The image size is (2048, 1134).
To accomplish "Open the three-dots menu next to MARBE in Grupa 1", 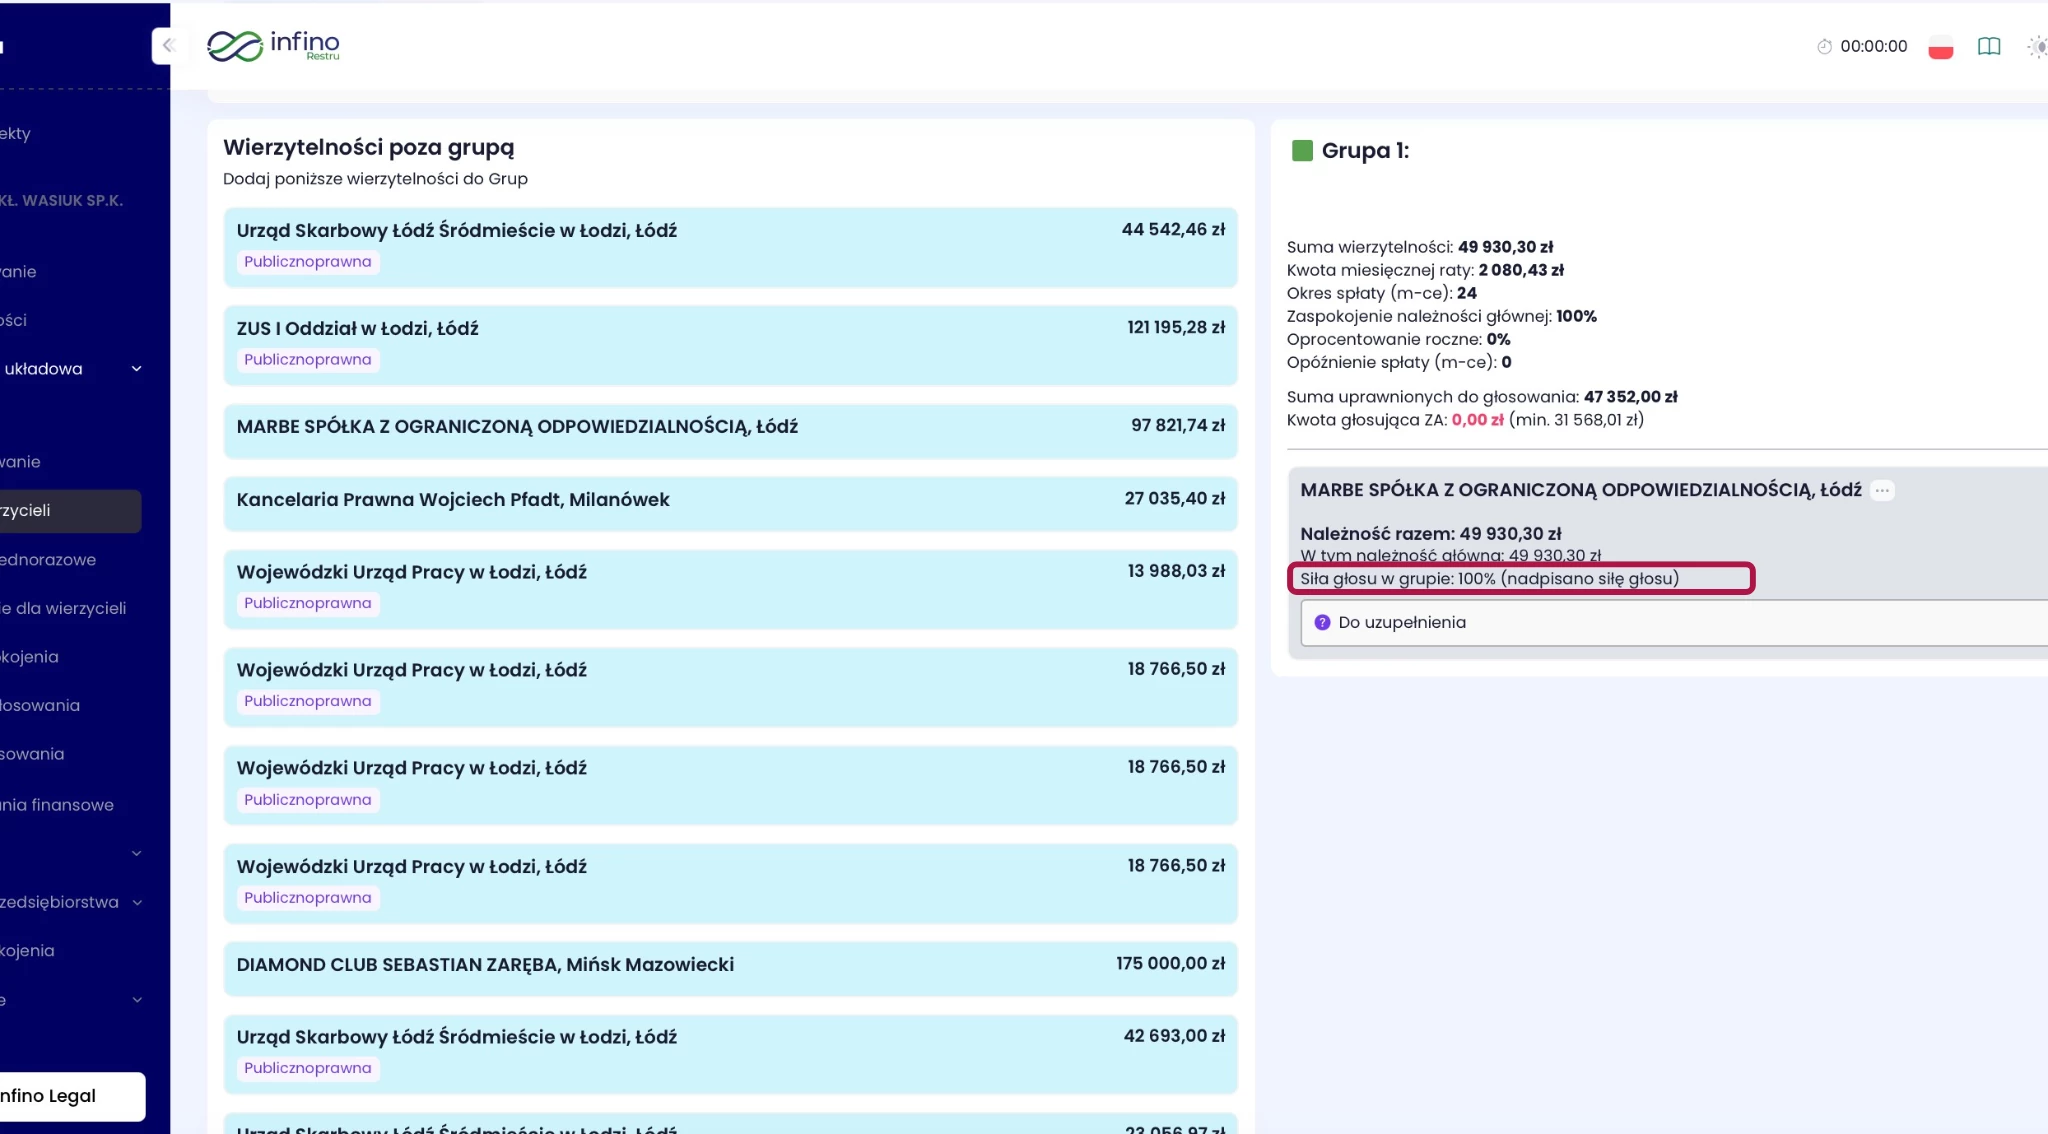I will 1882,490.
